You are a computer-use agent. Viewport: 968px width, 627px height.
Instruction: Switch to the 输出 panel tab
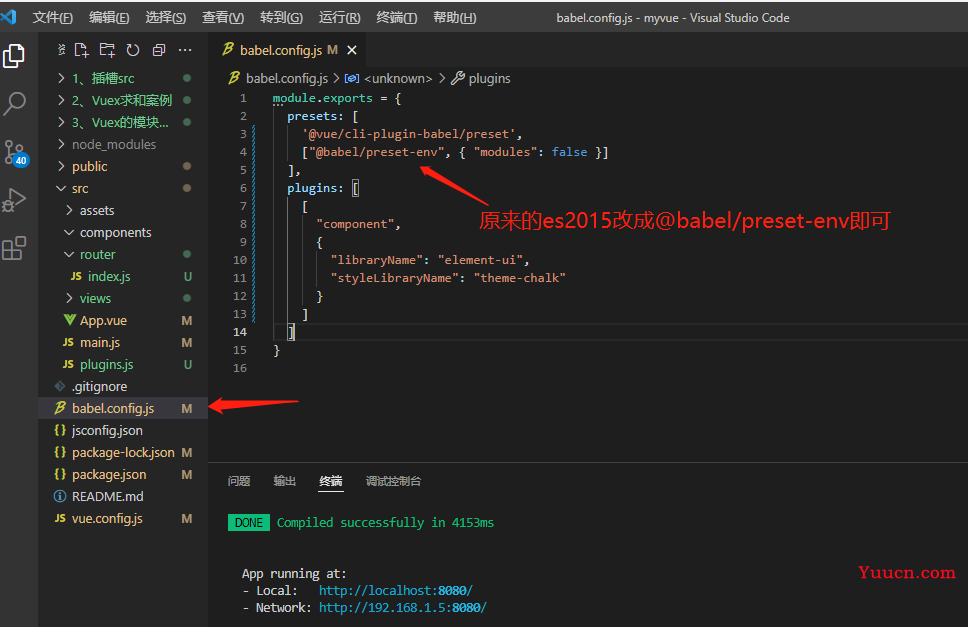[x=285, y=481]
